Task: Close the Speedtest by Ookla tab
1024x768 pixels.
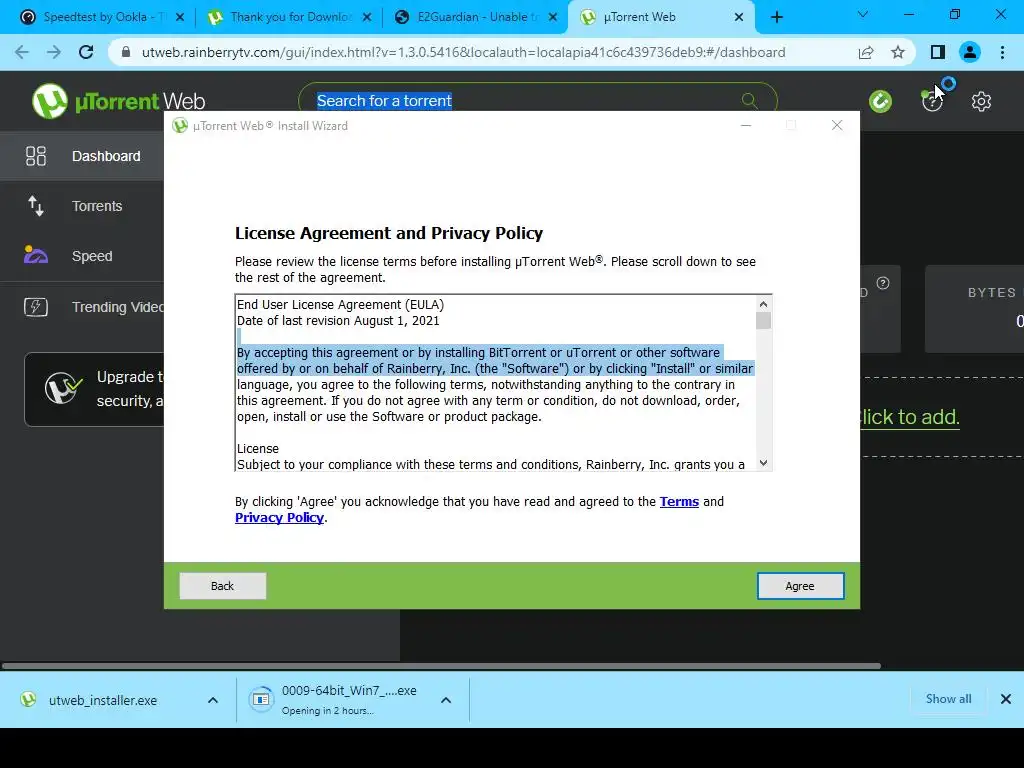Action: [x=180, y=17]
